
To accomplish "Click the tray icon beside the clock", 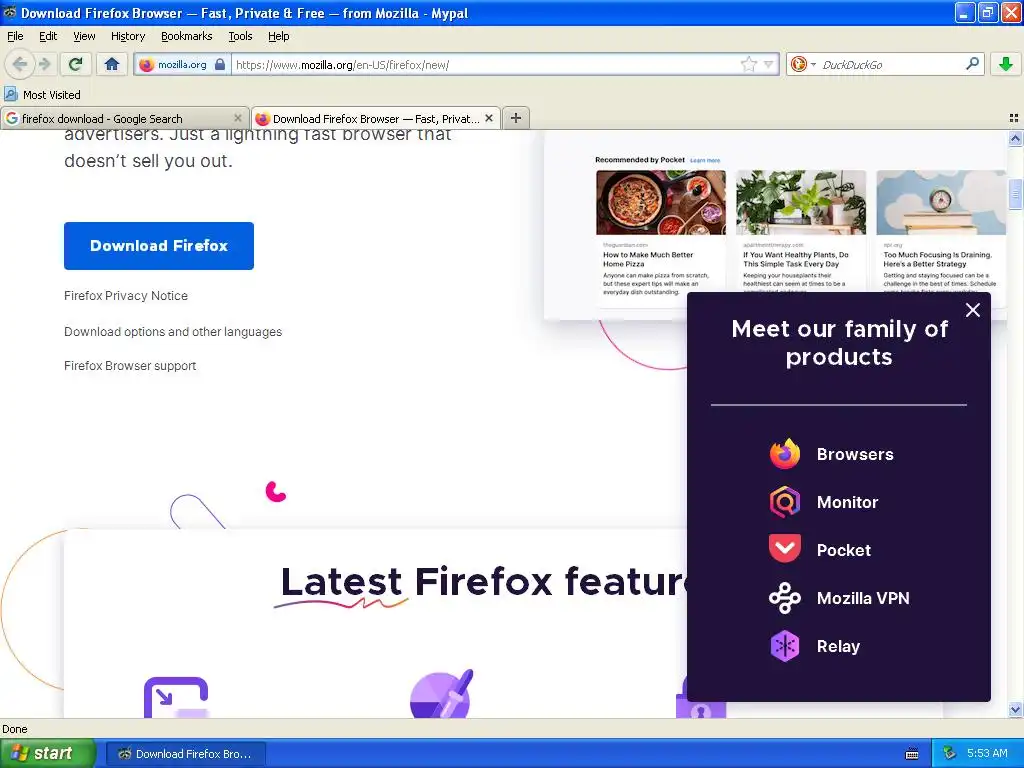I will [949, 754].
